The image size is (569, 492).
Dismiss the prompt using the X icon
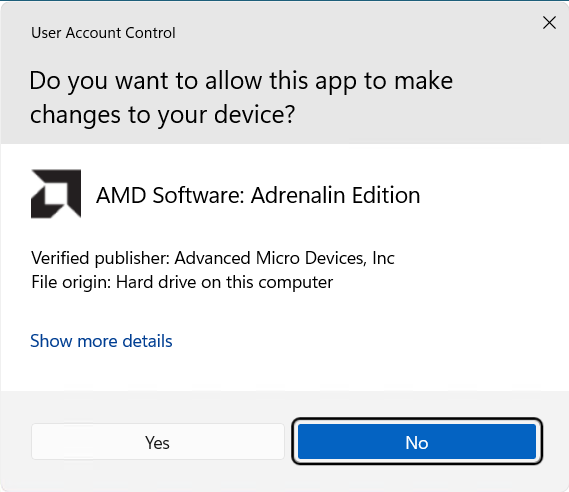coord(549,22)
